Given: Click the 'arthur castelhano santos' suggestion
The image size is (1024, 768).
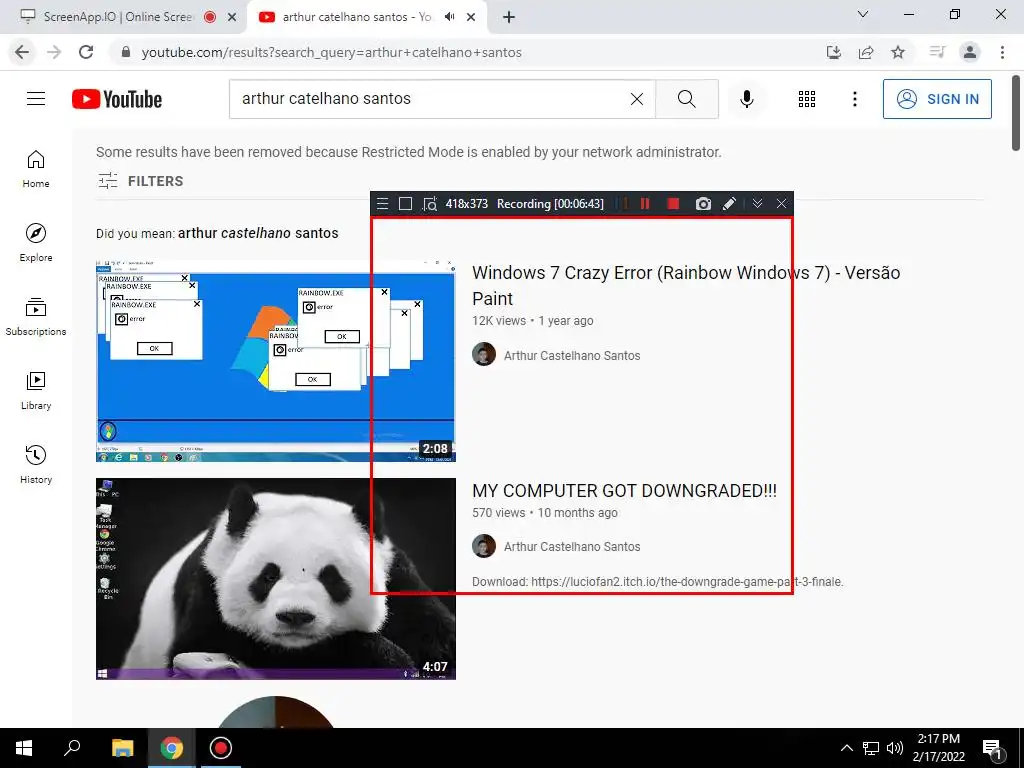Looking at the screenshot, I should [258, 233].
